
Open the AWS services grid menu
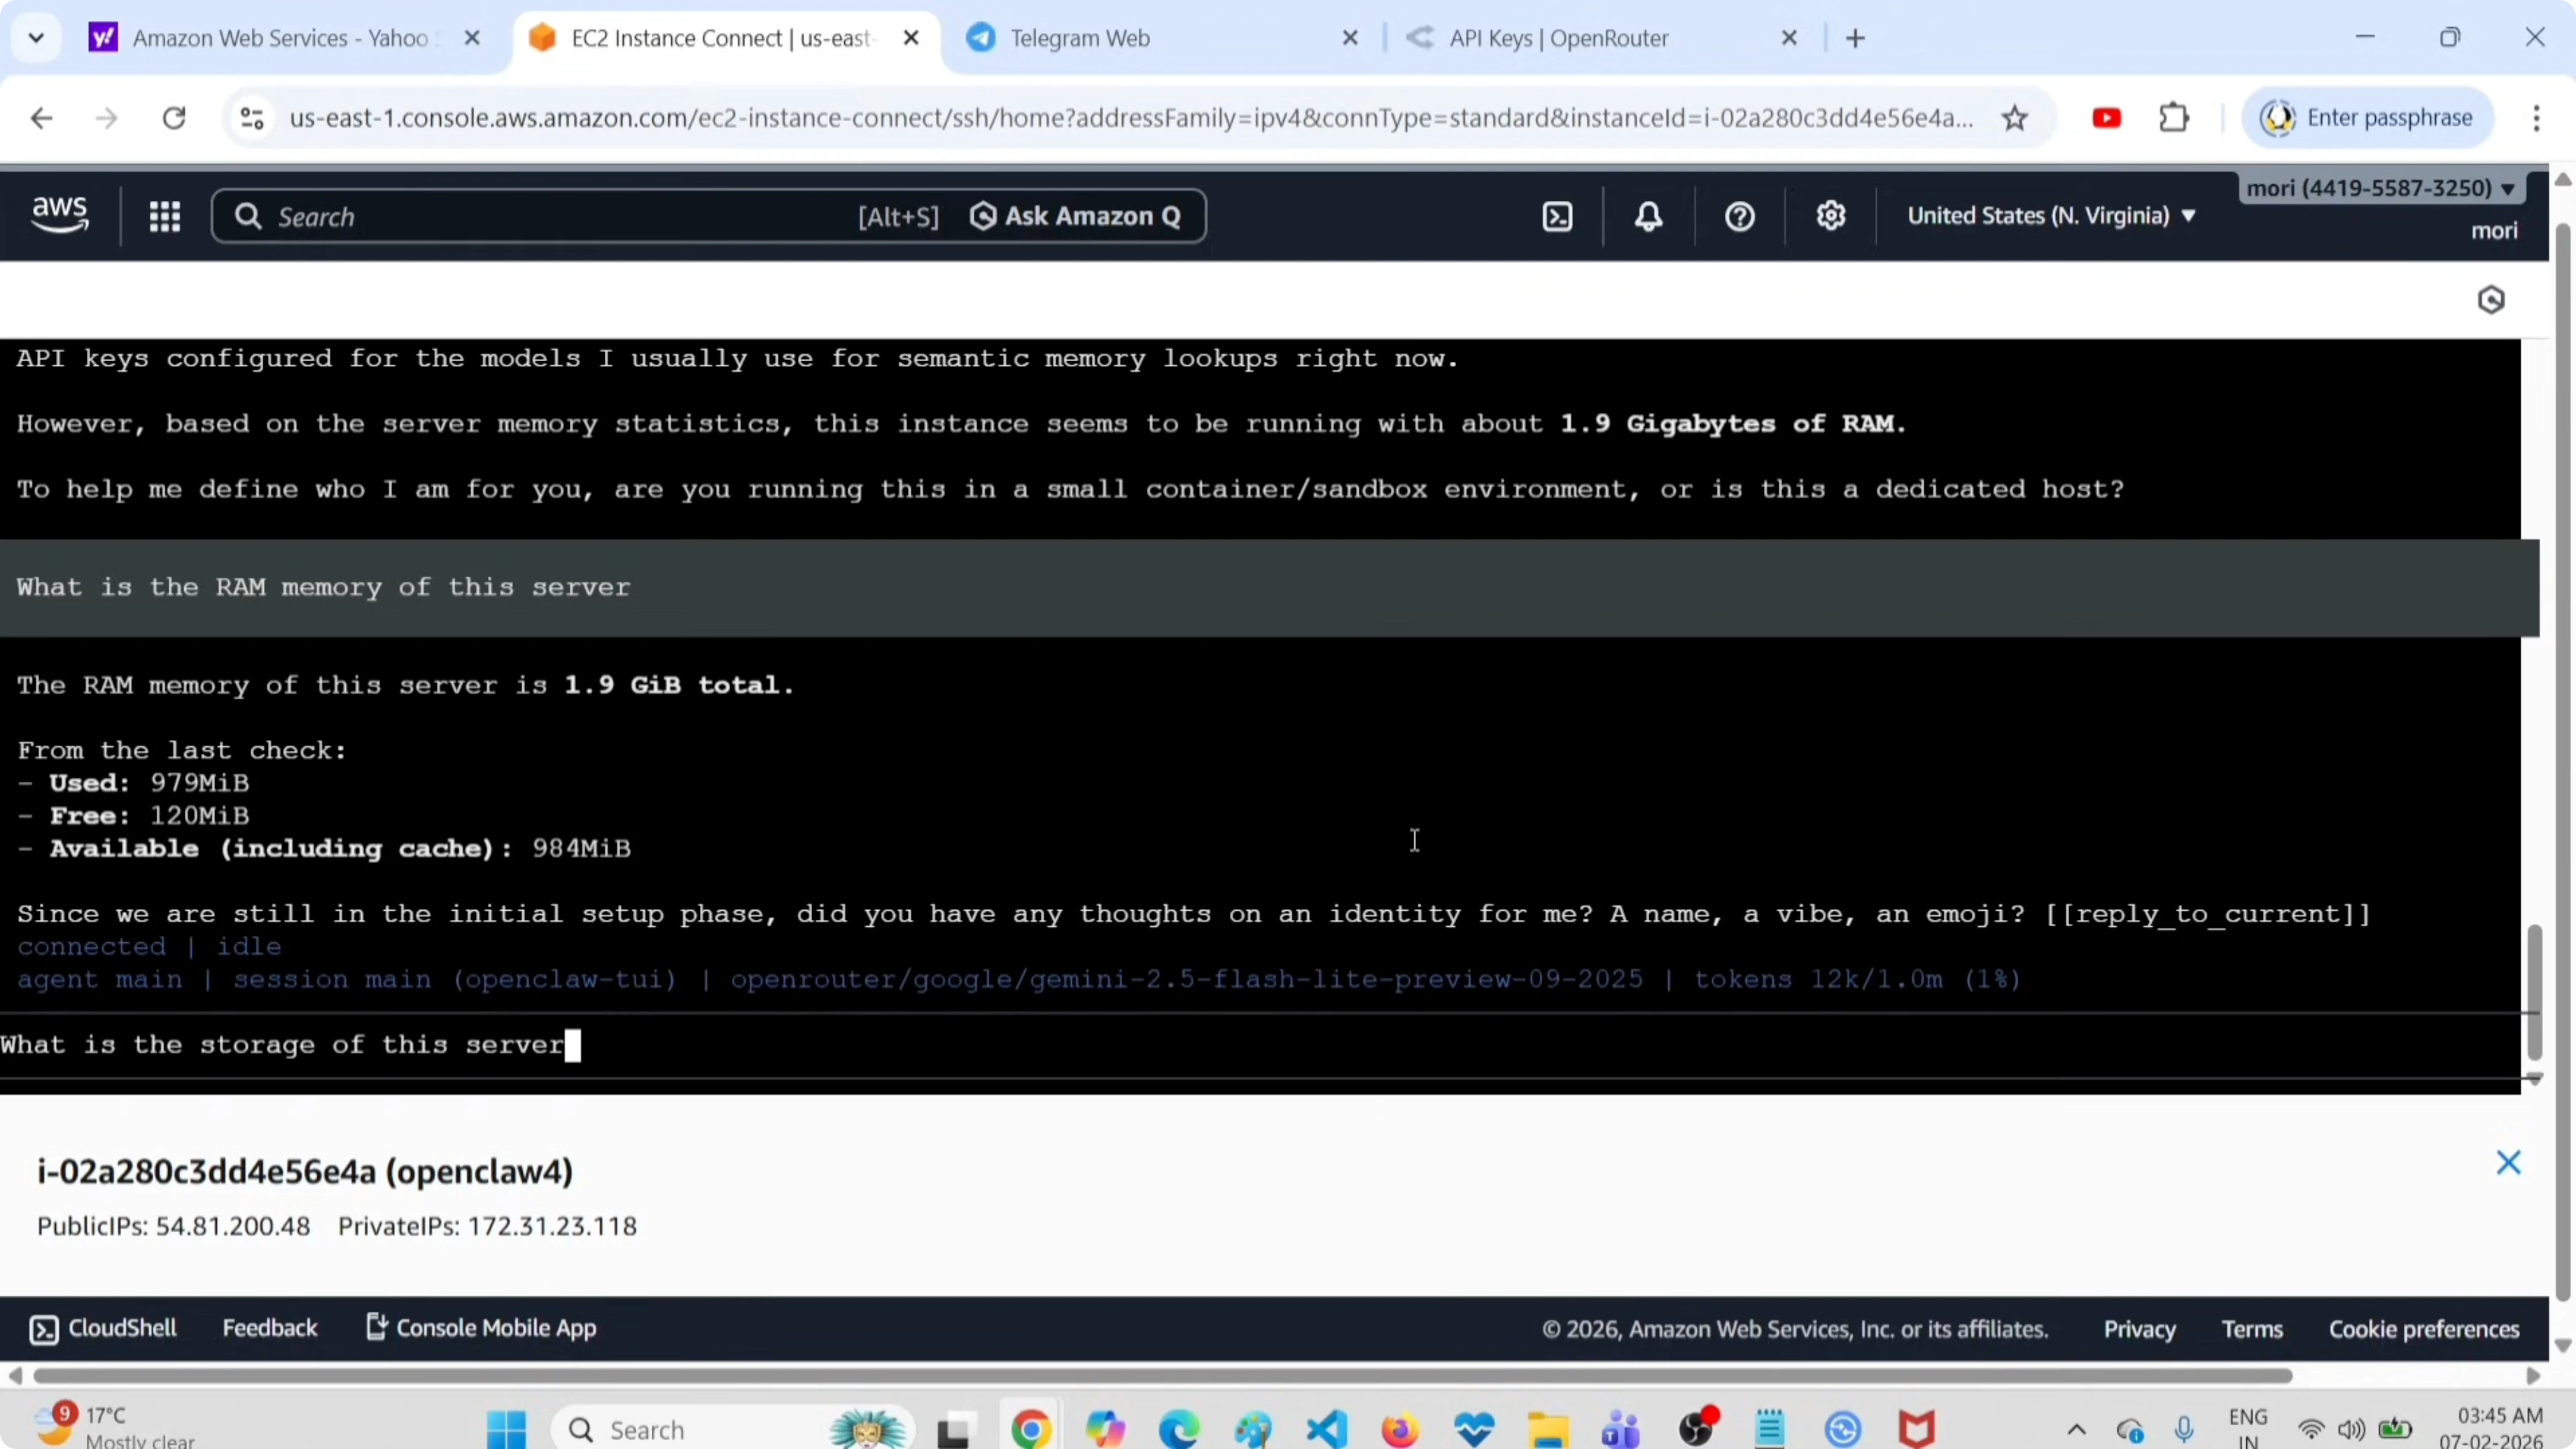pyautogui.click(x=165, y=215)
